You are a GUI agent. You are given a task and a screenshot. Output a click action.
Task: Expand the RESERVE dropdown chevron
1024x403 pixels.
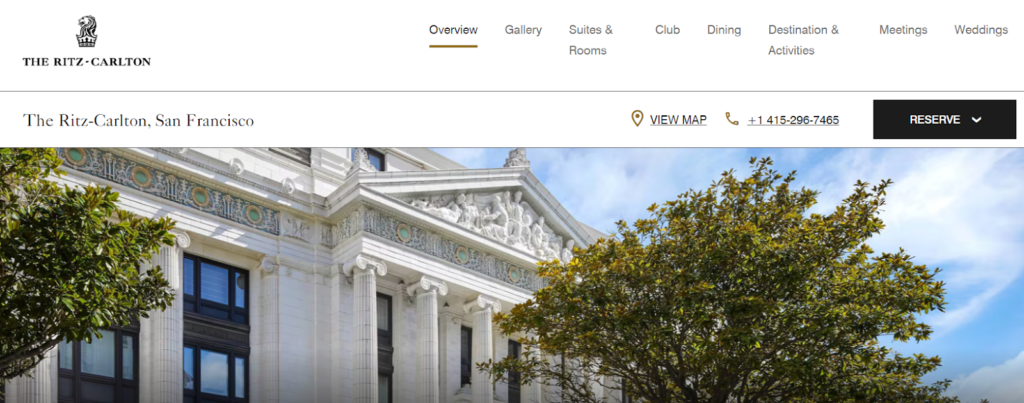click(x=976, y=120)
